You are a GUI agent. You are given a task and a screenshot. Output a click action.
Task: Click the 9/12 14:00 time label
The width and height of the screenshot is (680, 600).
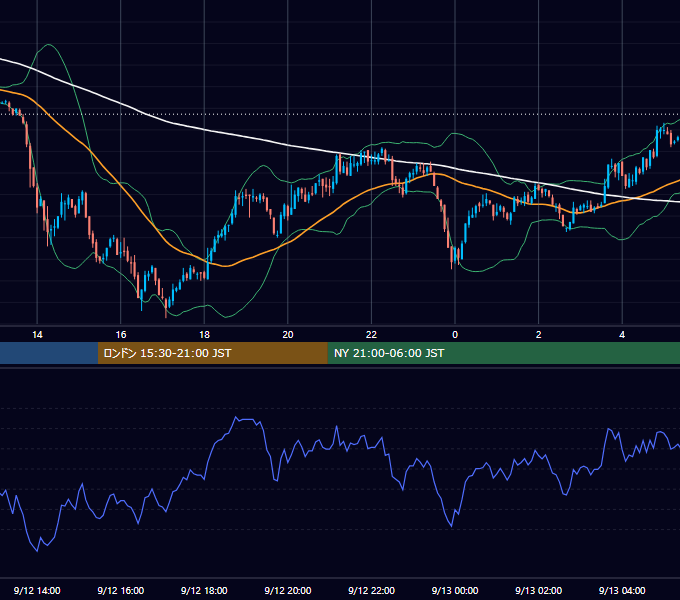point(37,590)
